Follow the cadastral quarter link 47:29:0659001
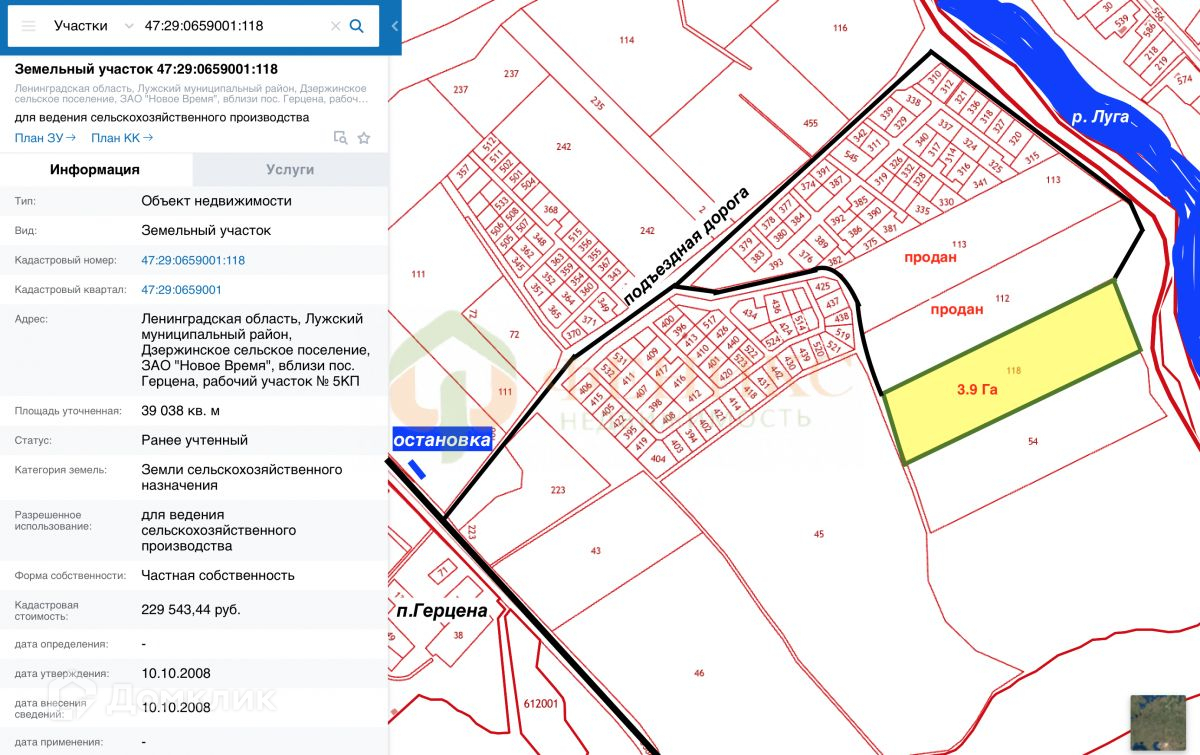Screen dimensions: 1200x755 point(182,290)
